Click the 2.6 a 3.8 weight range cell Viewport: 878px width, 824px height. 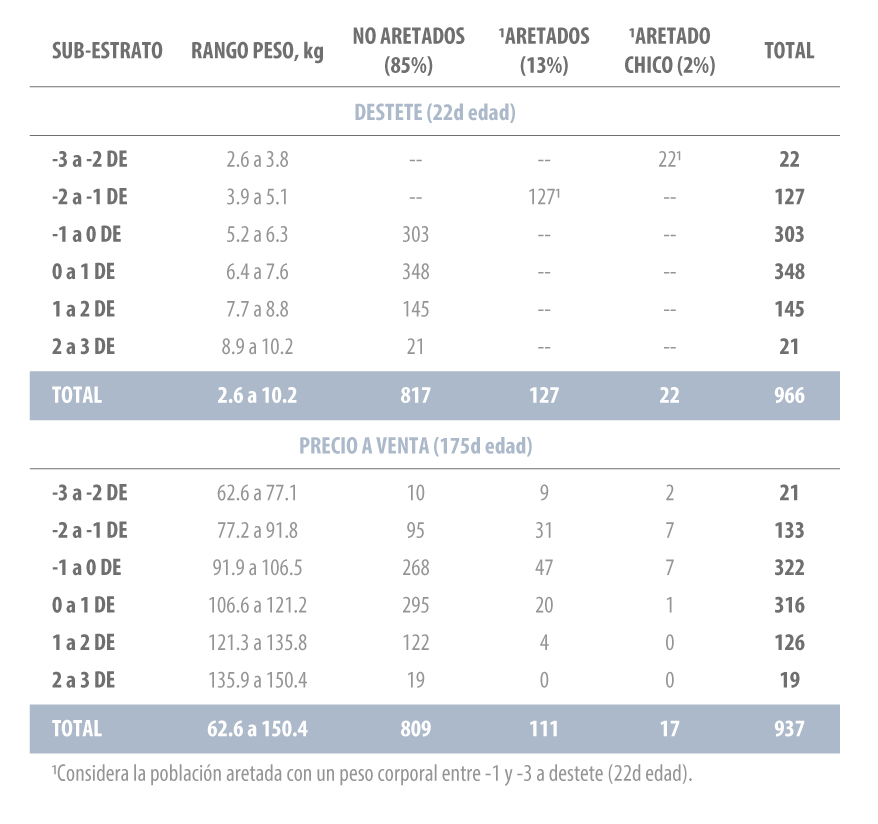tap(257, 160)
